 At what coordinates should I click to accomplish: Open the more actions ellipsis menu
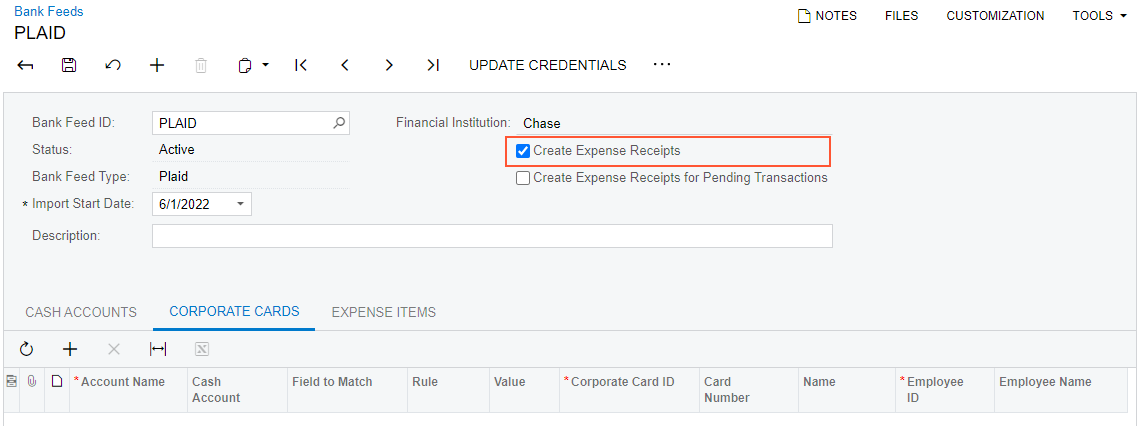(662, 65)
